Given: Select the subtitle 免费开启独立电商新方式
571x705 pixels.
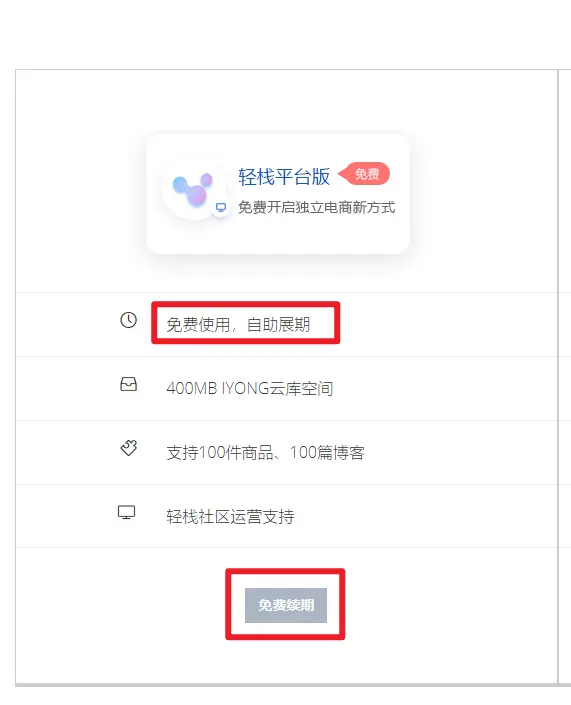Looking at the screenshot, I should (317, 207).
